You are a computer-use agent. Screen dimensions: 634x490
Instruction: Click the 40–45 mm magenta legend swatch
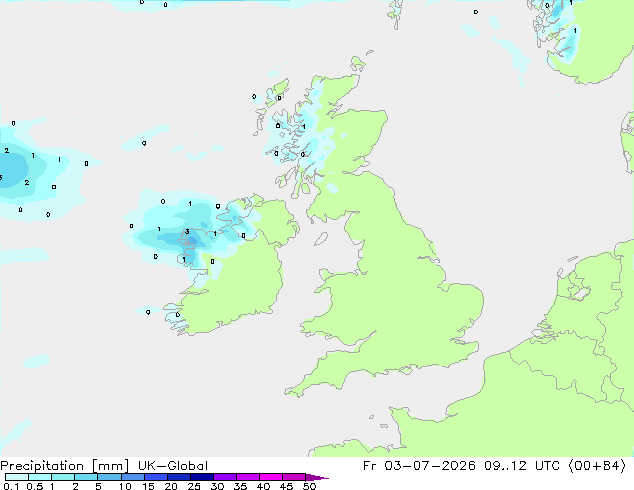271,477
